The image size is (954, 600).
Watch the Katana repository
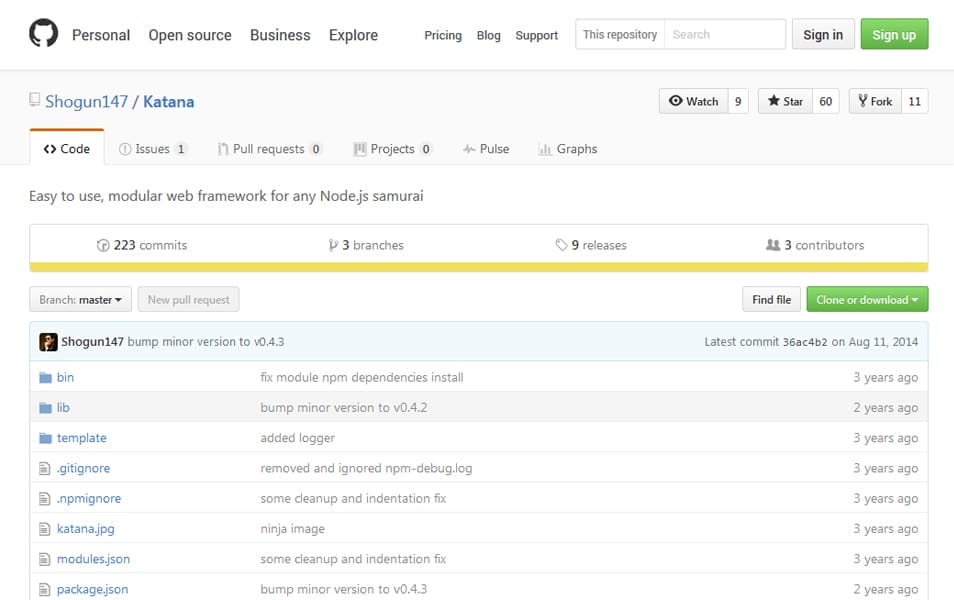tap(693, 101)
